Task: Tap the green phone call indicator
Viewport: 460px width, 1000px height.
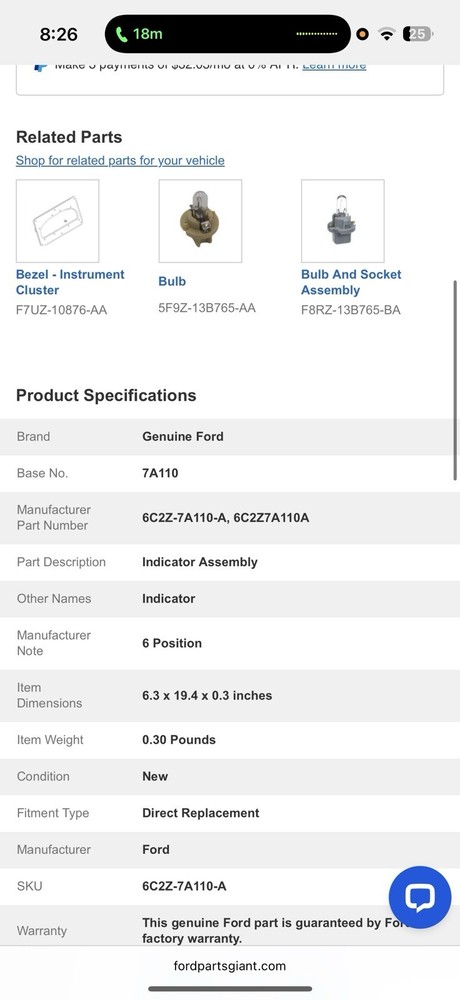Action: (140, 34)
